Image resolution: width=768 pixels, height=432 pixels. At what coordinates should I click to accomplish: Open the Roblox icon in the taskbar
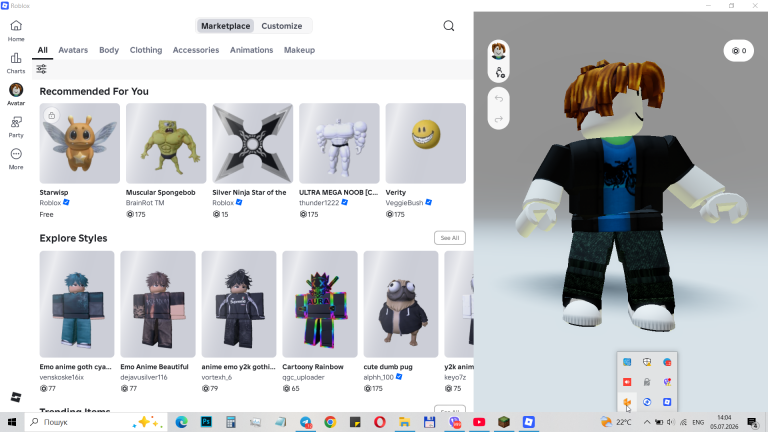click(528, 422)
